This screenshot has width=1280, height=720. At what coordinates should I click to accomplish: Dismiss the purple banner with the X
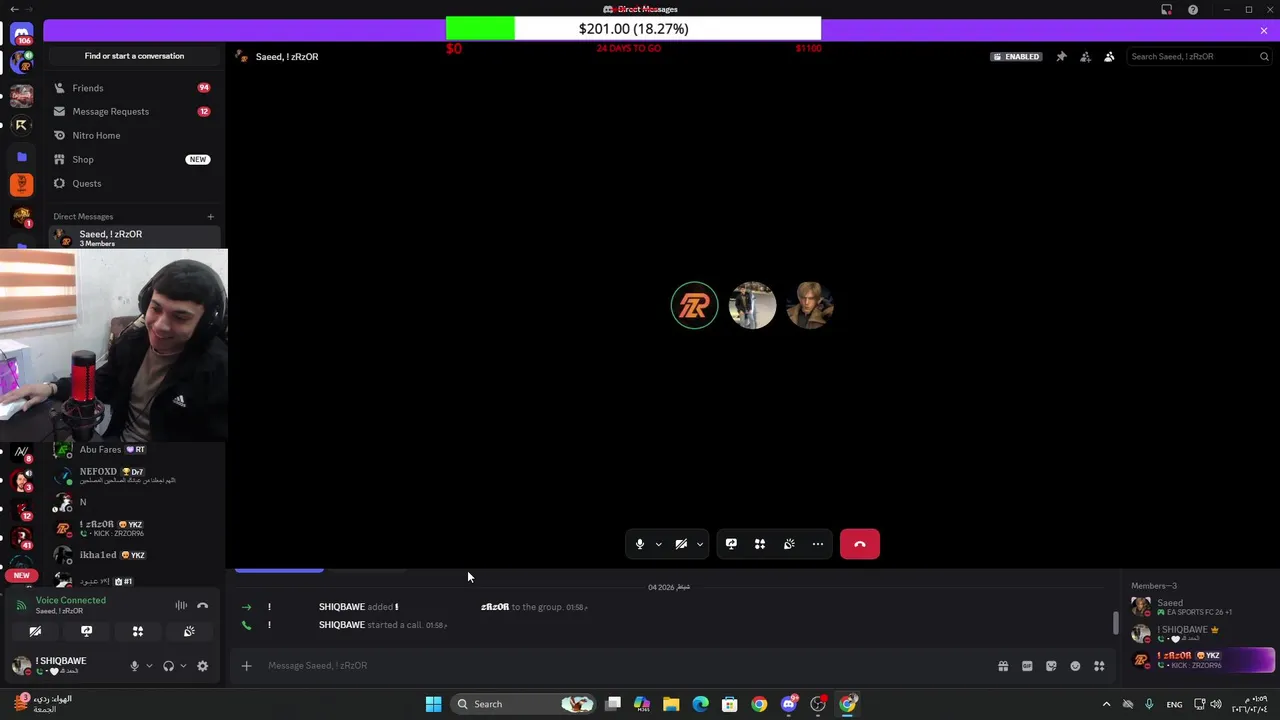[x=1264, y=31]
